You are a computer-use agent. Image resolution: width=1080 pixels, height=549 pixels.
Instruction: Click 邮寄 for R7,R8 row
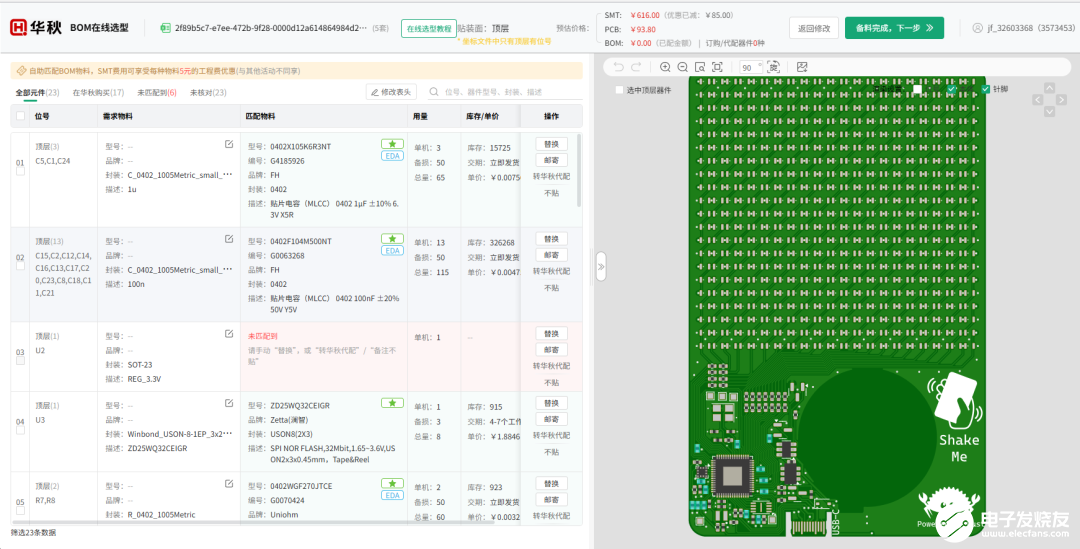coord(552,499)
